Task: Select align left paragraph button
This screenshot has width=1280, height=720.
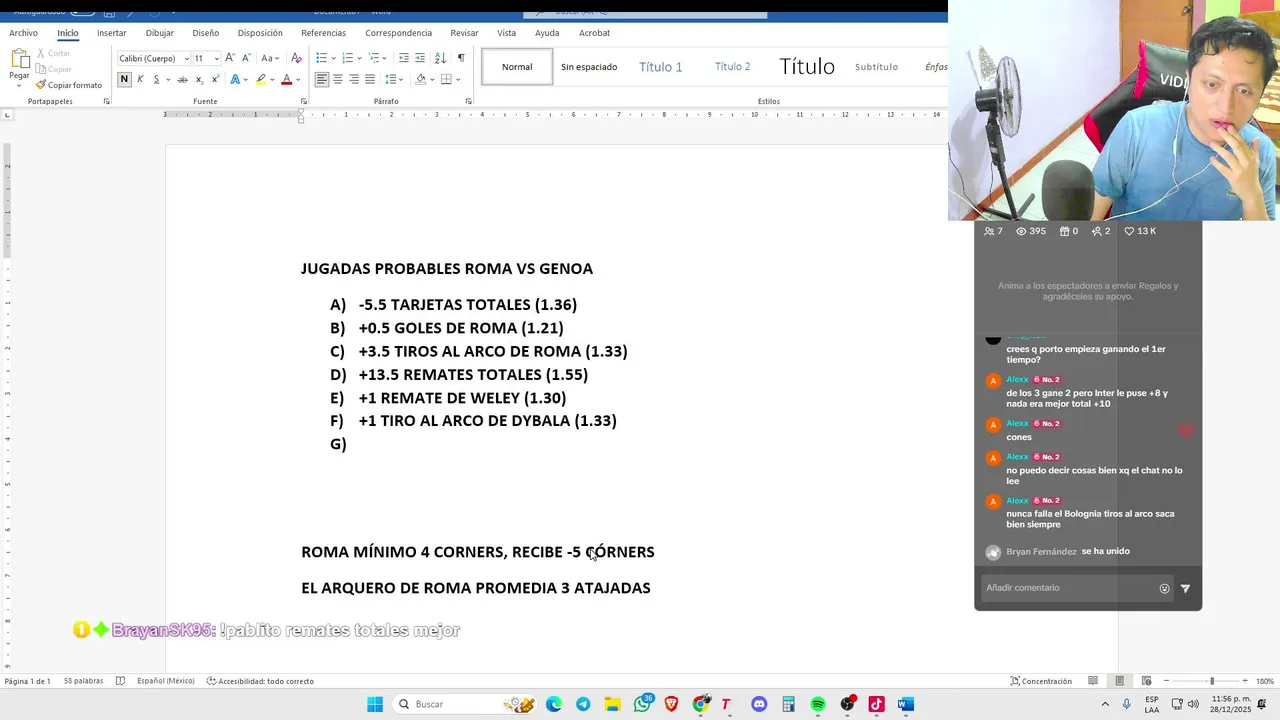Action: pyautogui.click(x=322, y=79)
